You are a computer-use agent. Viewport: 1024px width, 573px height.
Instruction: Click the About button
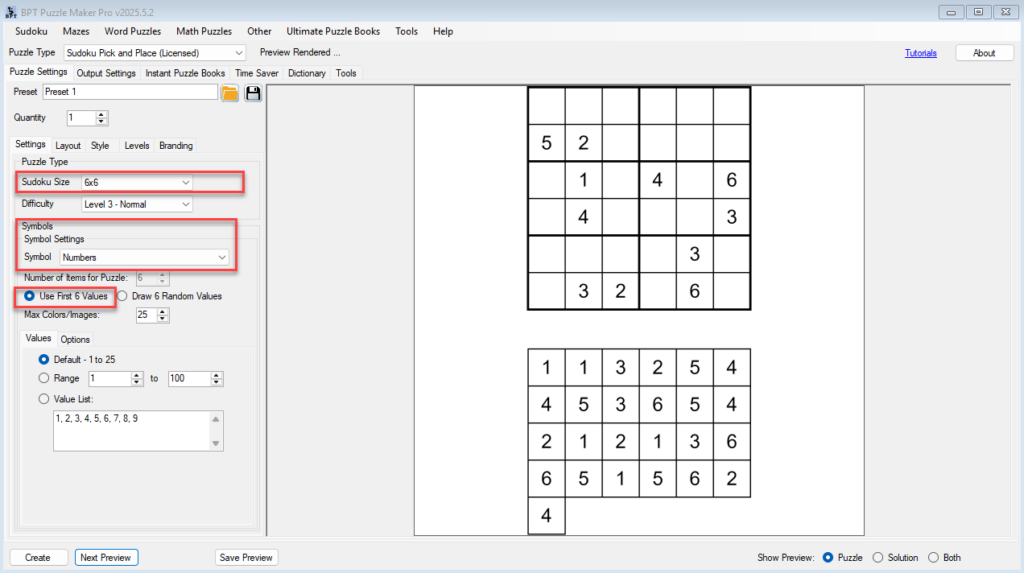pos(984,53)
